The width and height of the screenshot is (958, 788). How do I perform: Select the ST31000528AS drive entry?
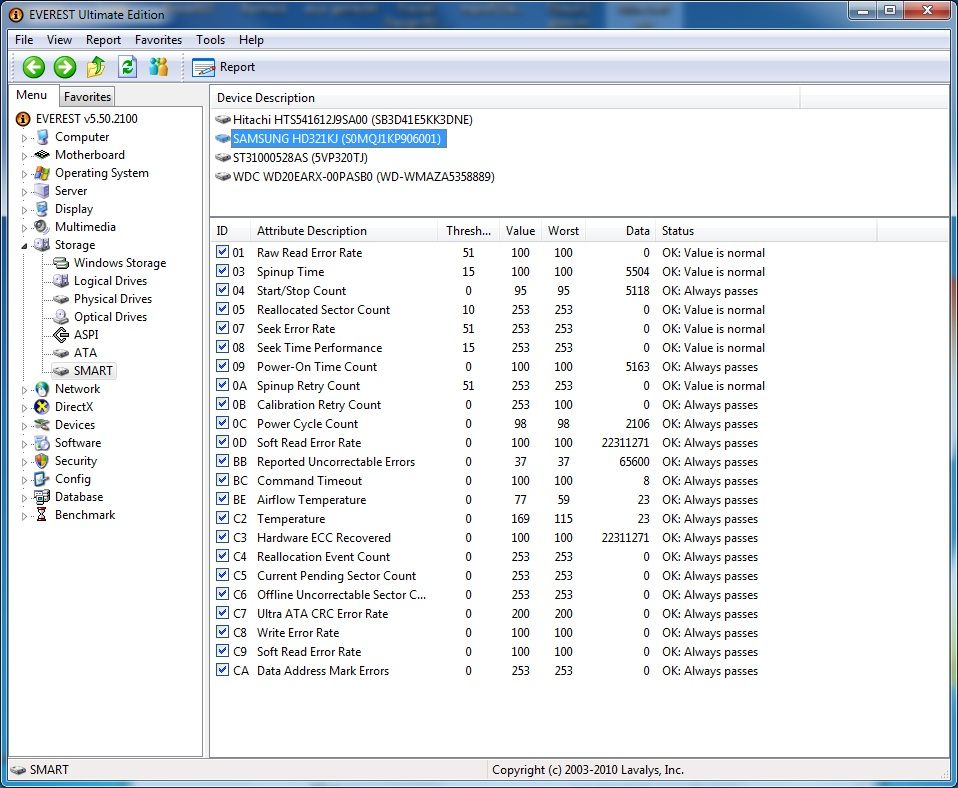pyautogui.click(x=300, y=158)
